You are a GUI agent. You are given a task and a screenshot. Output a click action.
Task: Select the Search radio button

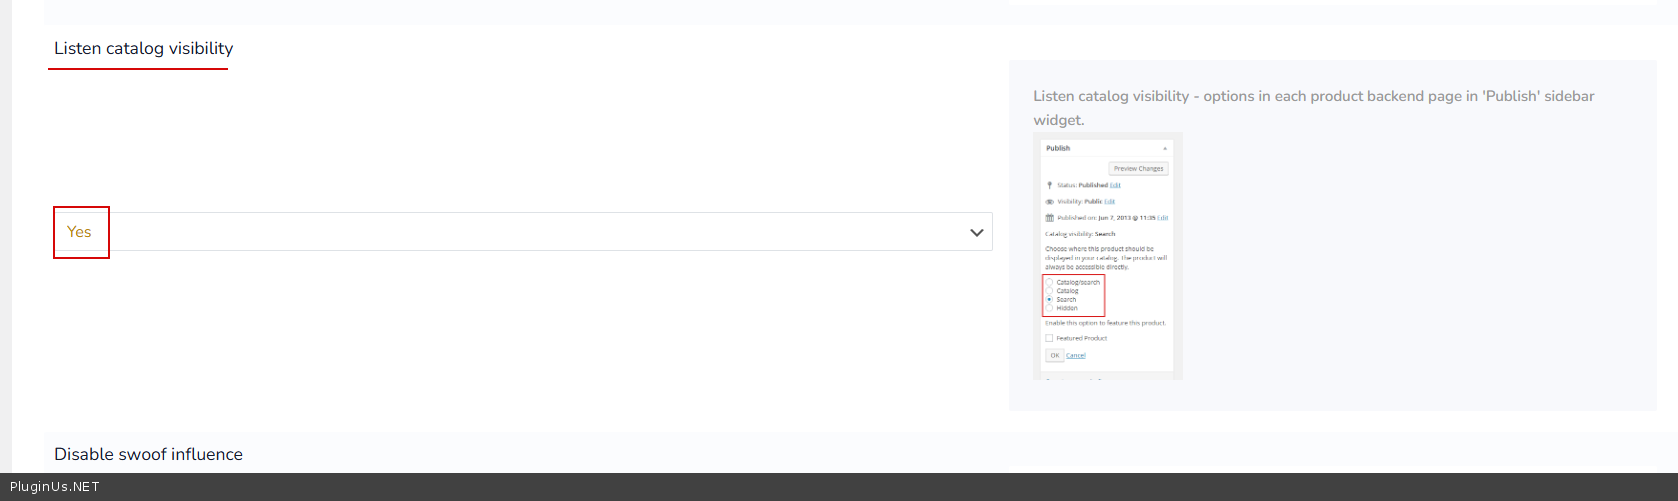1049,299
